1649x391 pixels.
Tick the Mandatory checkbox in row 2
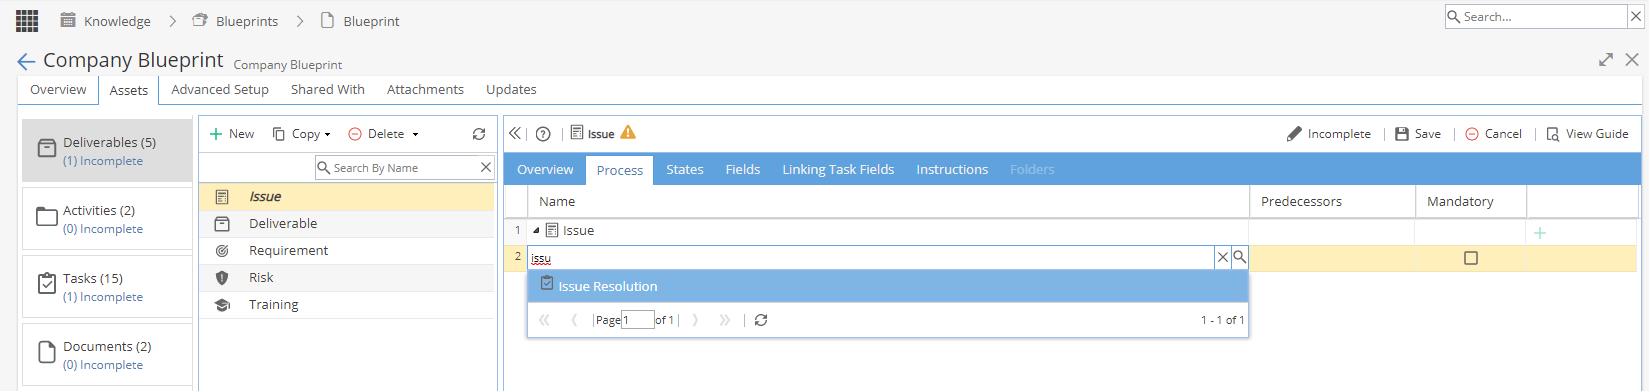pyautogui.click(x=1470, y=258)
